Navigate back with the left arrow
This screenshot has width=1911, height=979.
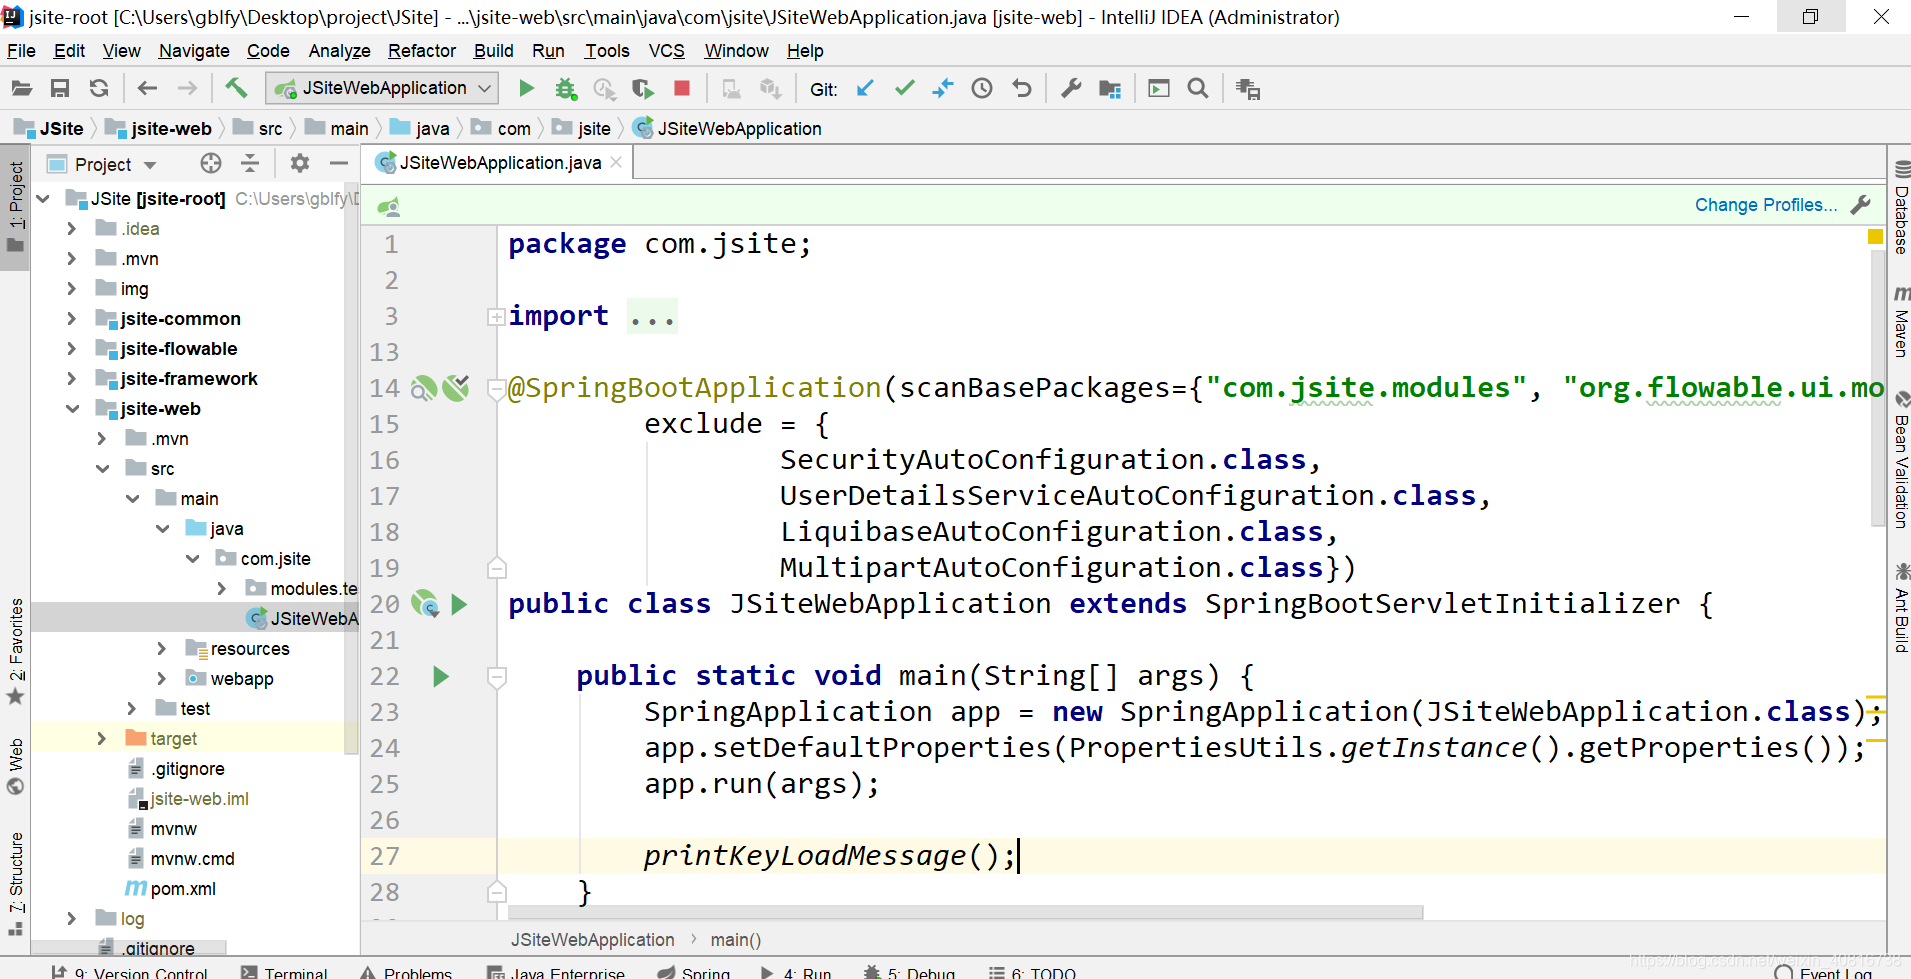click(x=147, y=89)
